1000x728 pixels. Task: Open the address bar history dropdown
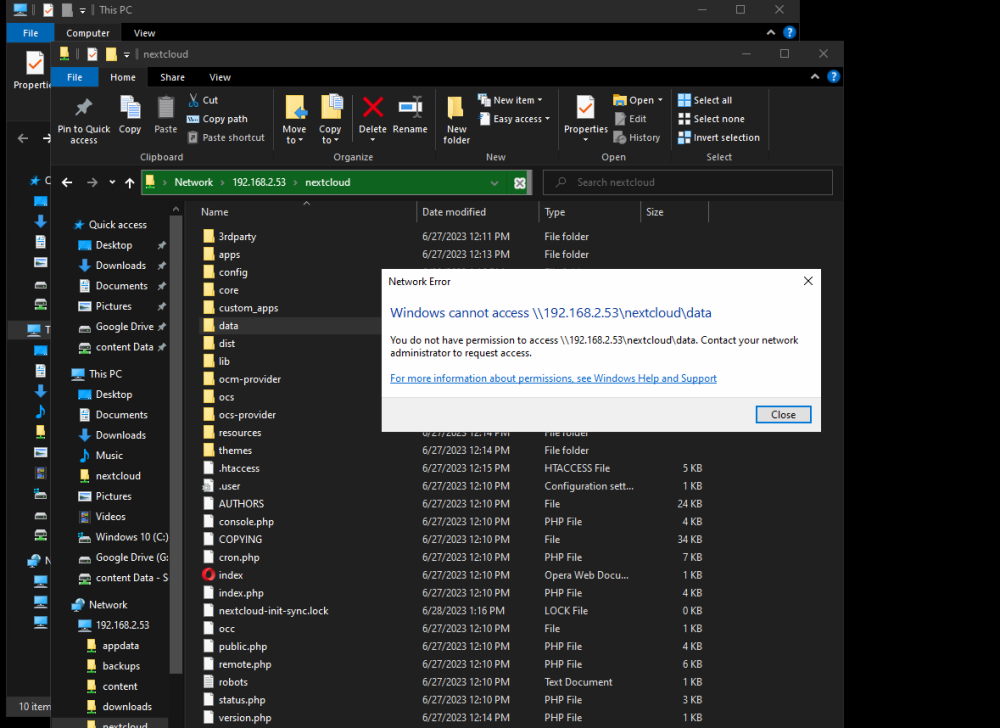coord(494,183)
